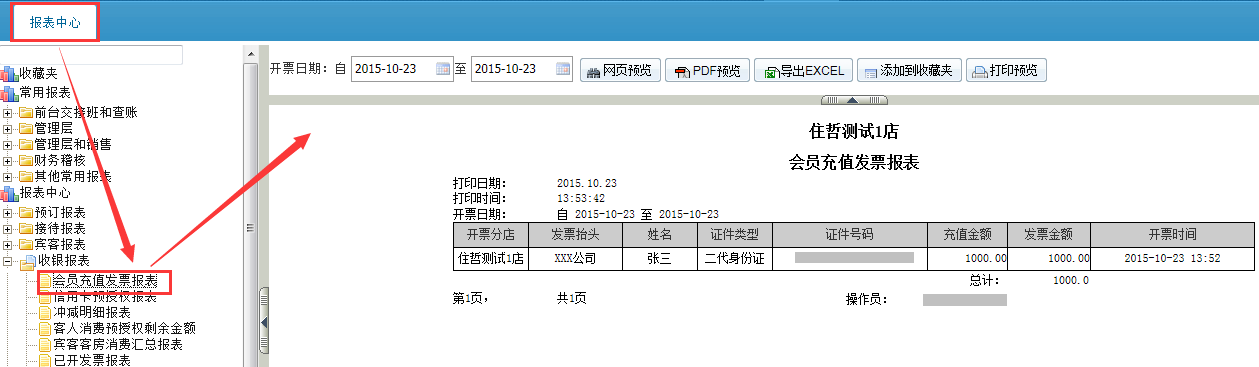This screenshot has width=1259, height=367.
Task: Click the 冲减明细报表 document icon
Action: (45, 313)
